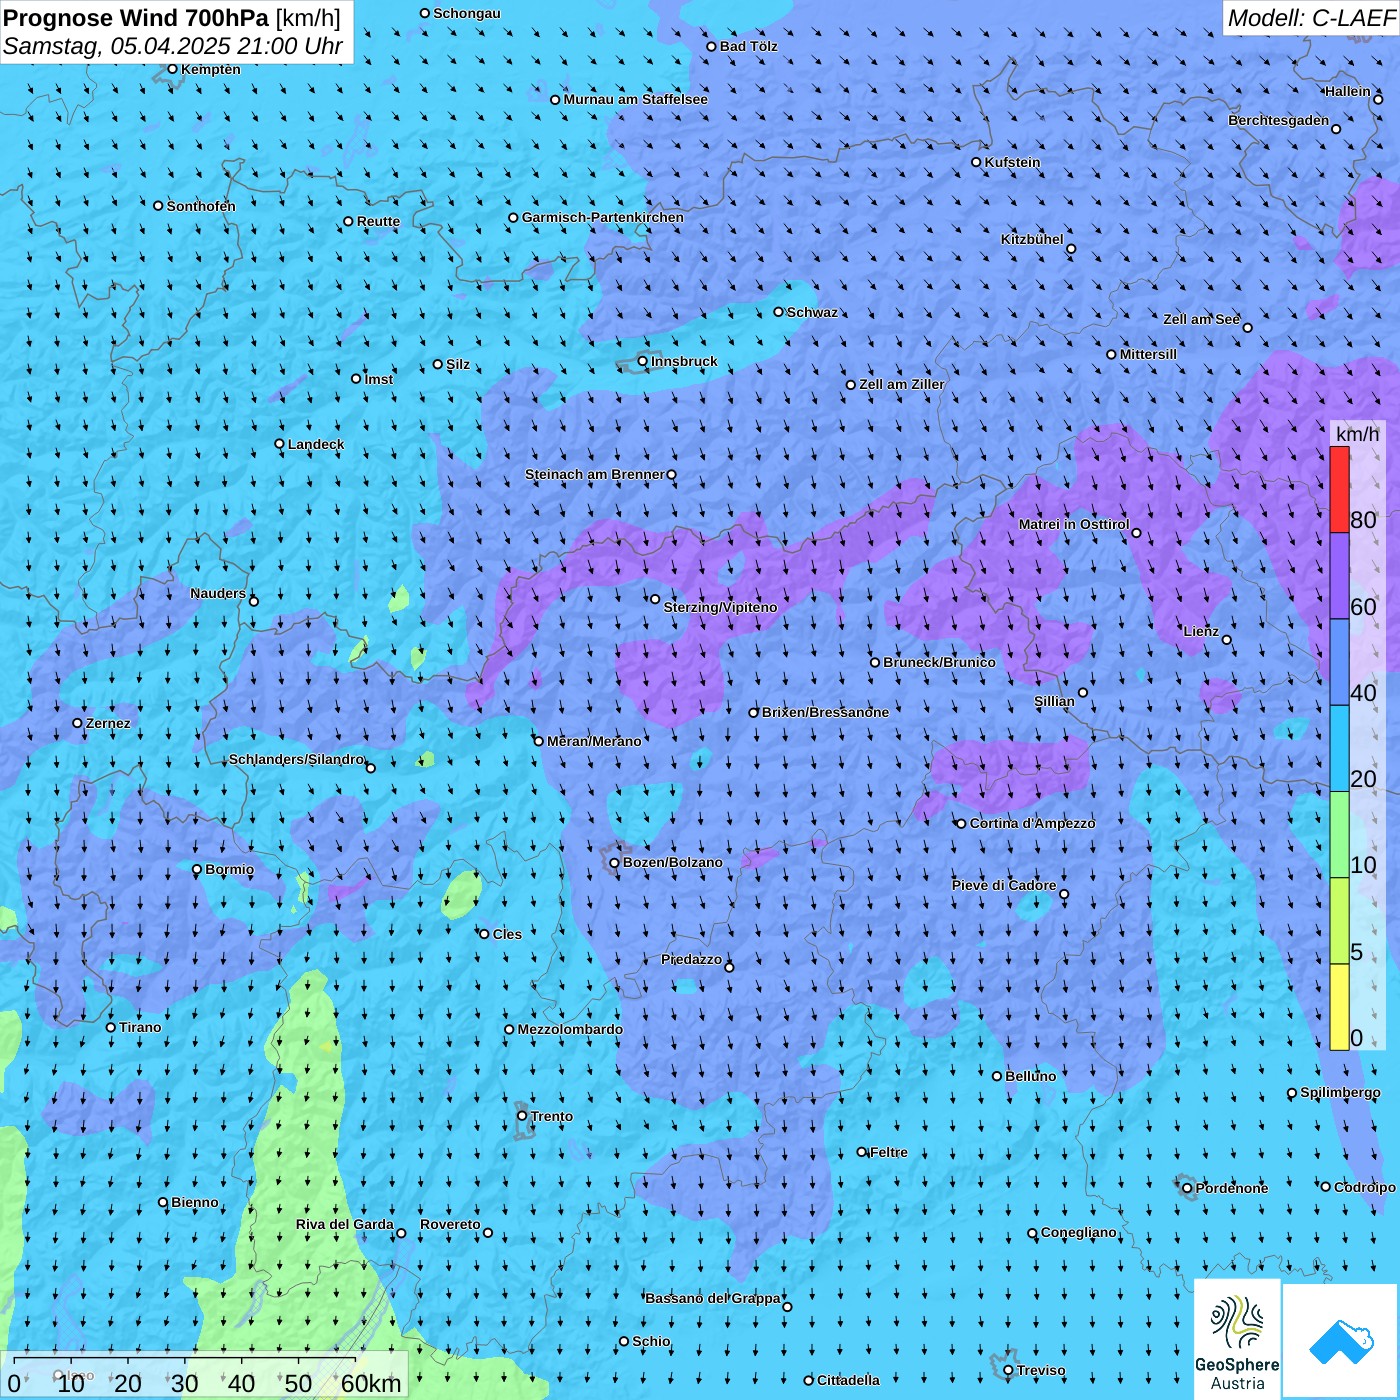The width and height of the screenshot is (1400, 1400).
Task: Click the Tirano city label
Action: point(140,1027)
